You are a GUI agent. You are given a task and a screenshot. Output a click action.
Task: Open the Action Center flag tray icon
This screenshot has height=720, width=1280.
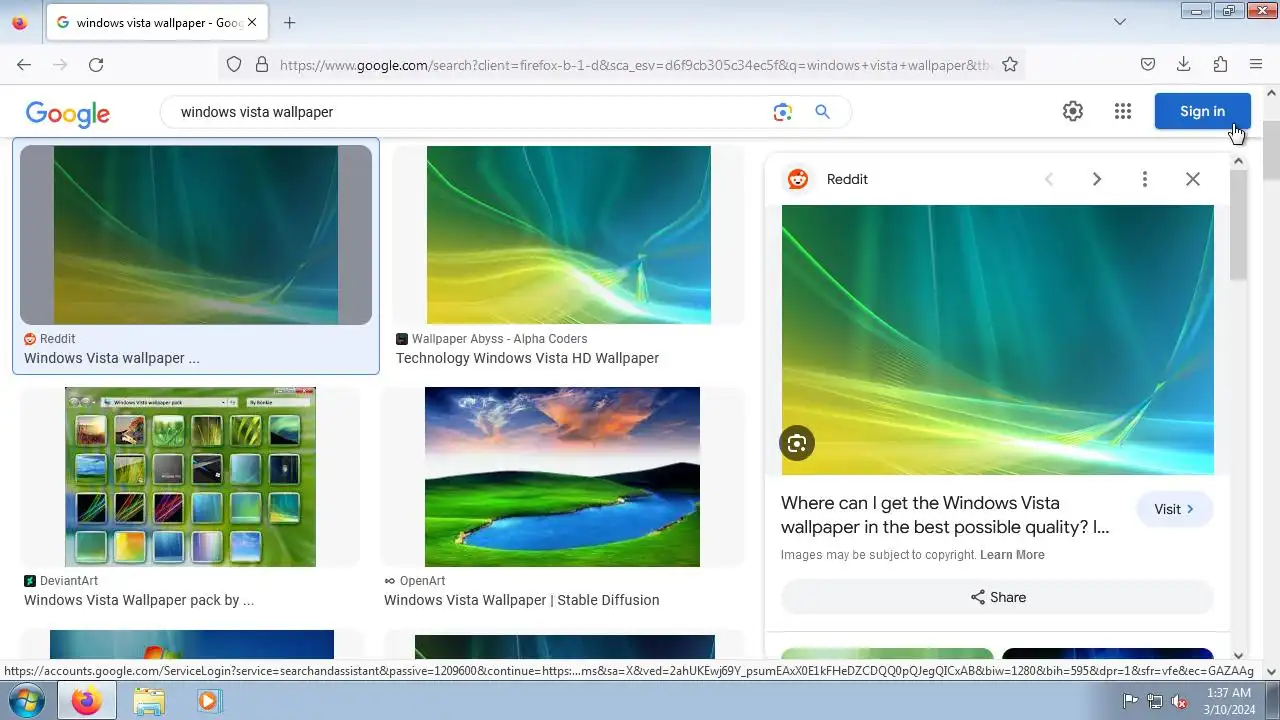click(1131, 701)
